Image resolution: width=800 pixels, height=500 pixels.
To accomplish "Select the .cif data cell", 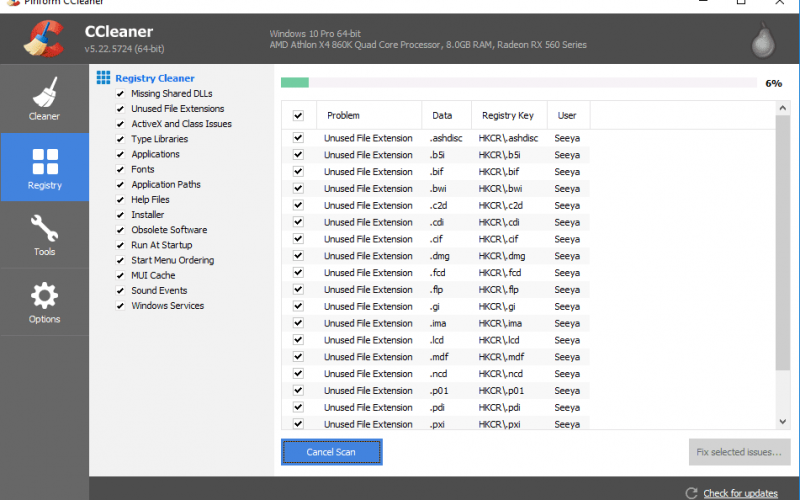I will pyautogui.click(x=436, y=239).
